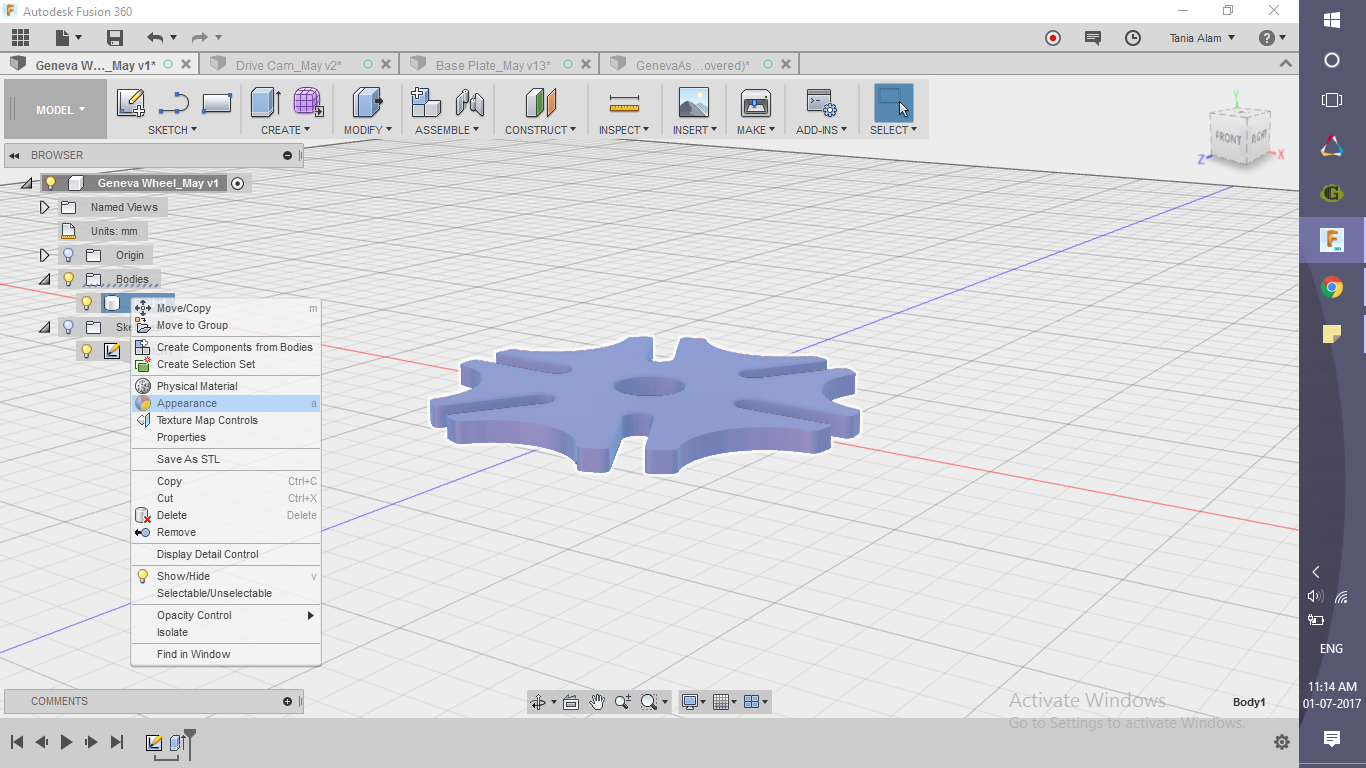The image size is (1366, 768).
Task: Click the Undo arrow
Action: 154,38
